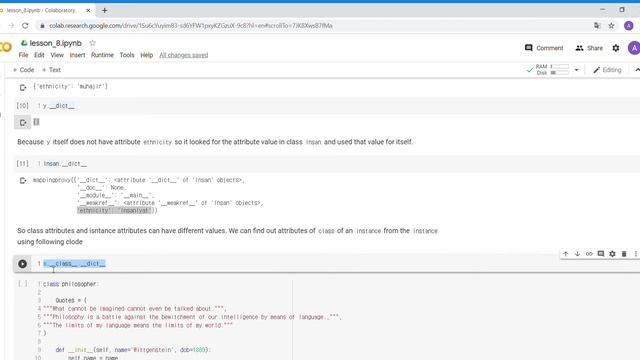The width and height of the screenshot is (640, 360).
Task: Open Colab settings gear
Action: tap(616, 48)
